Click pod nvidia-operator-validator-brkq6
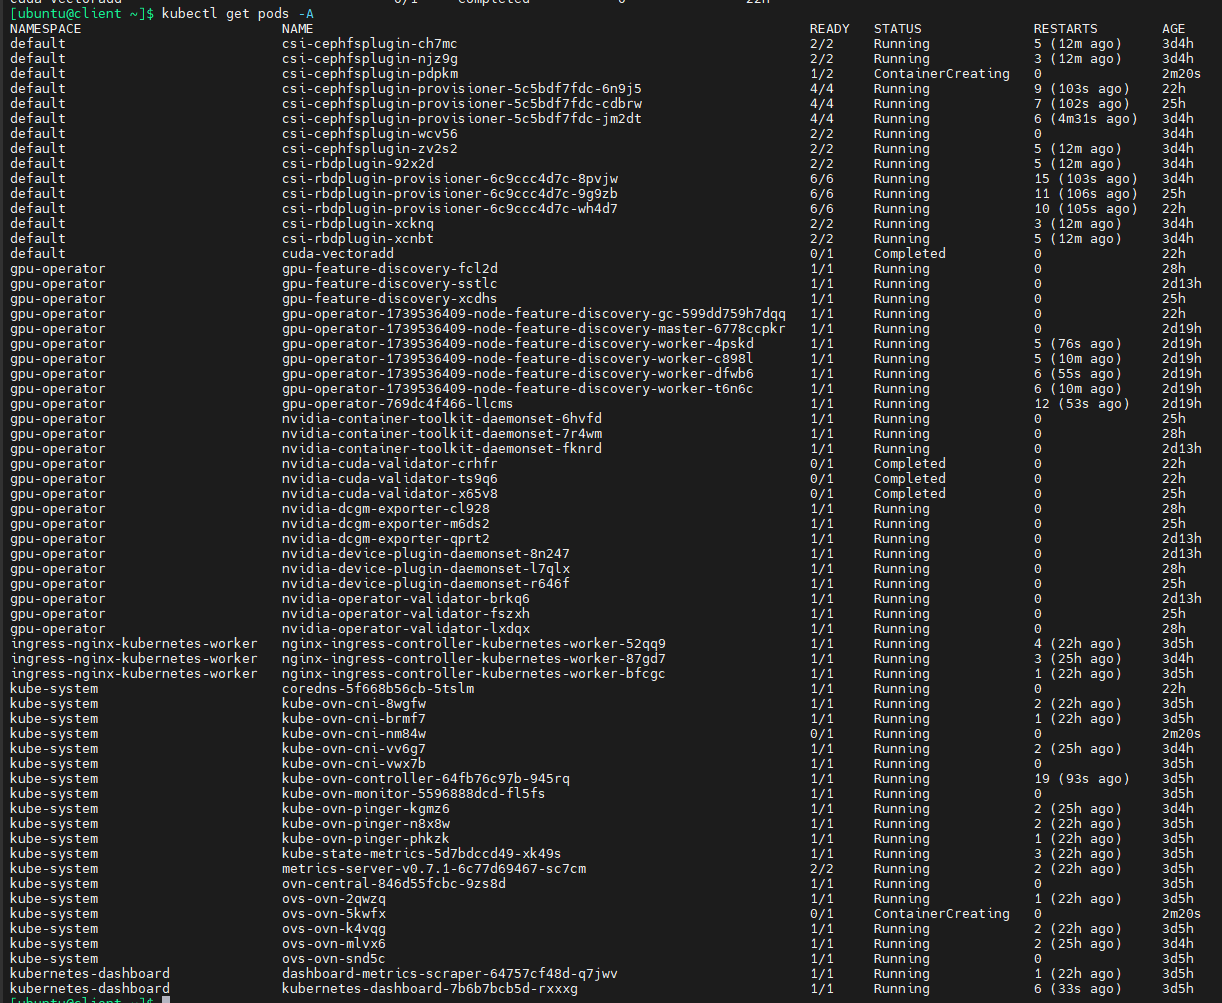 406,599
